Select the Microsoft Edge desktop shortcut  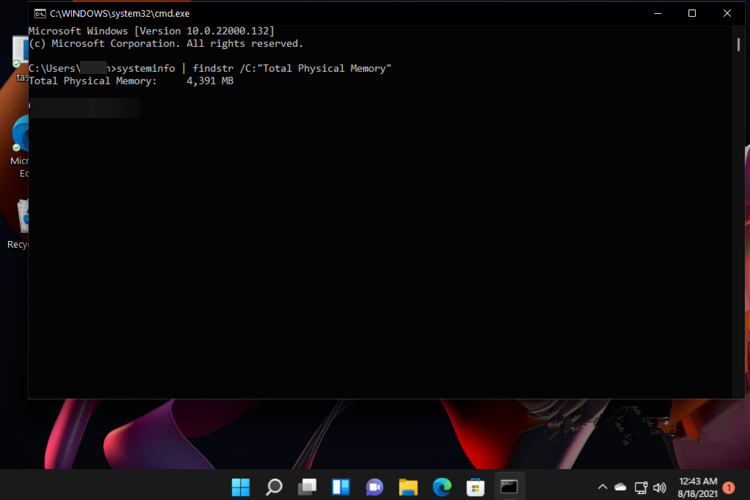click(20, 140)
